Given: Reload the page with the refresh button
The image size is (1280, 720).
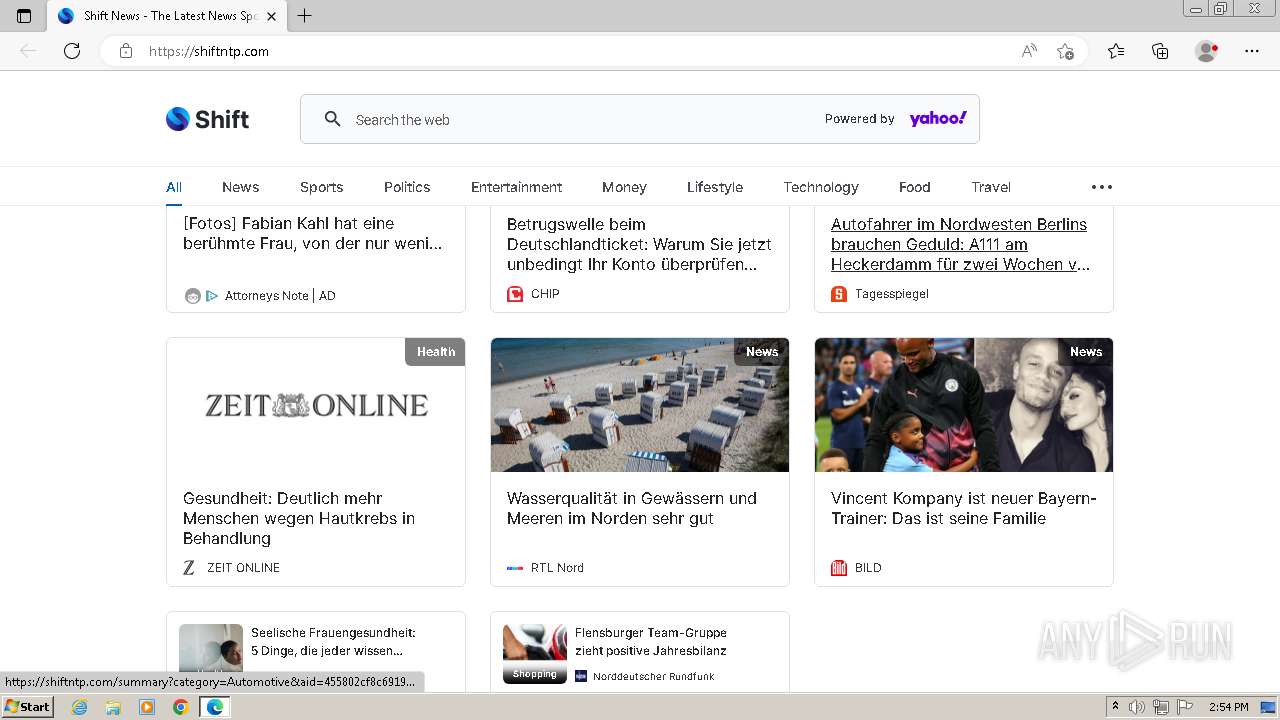Looking at the screenshot, I should tap(72, 51).
